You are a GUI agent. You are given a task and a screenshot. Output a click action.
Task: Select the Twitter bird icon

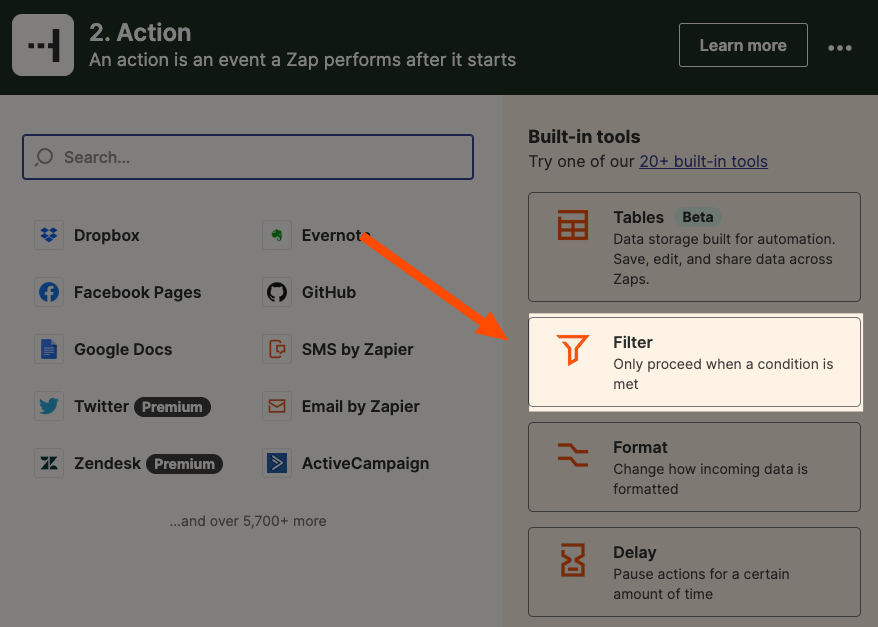tap(49, 406)
